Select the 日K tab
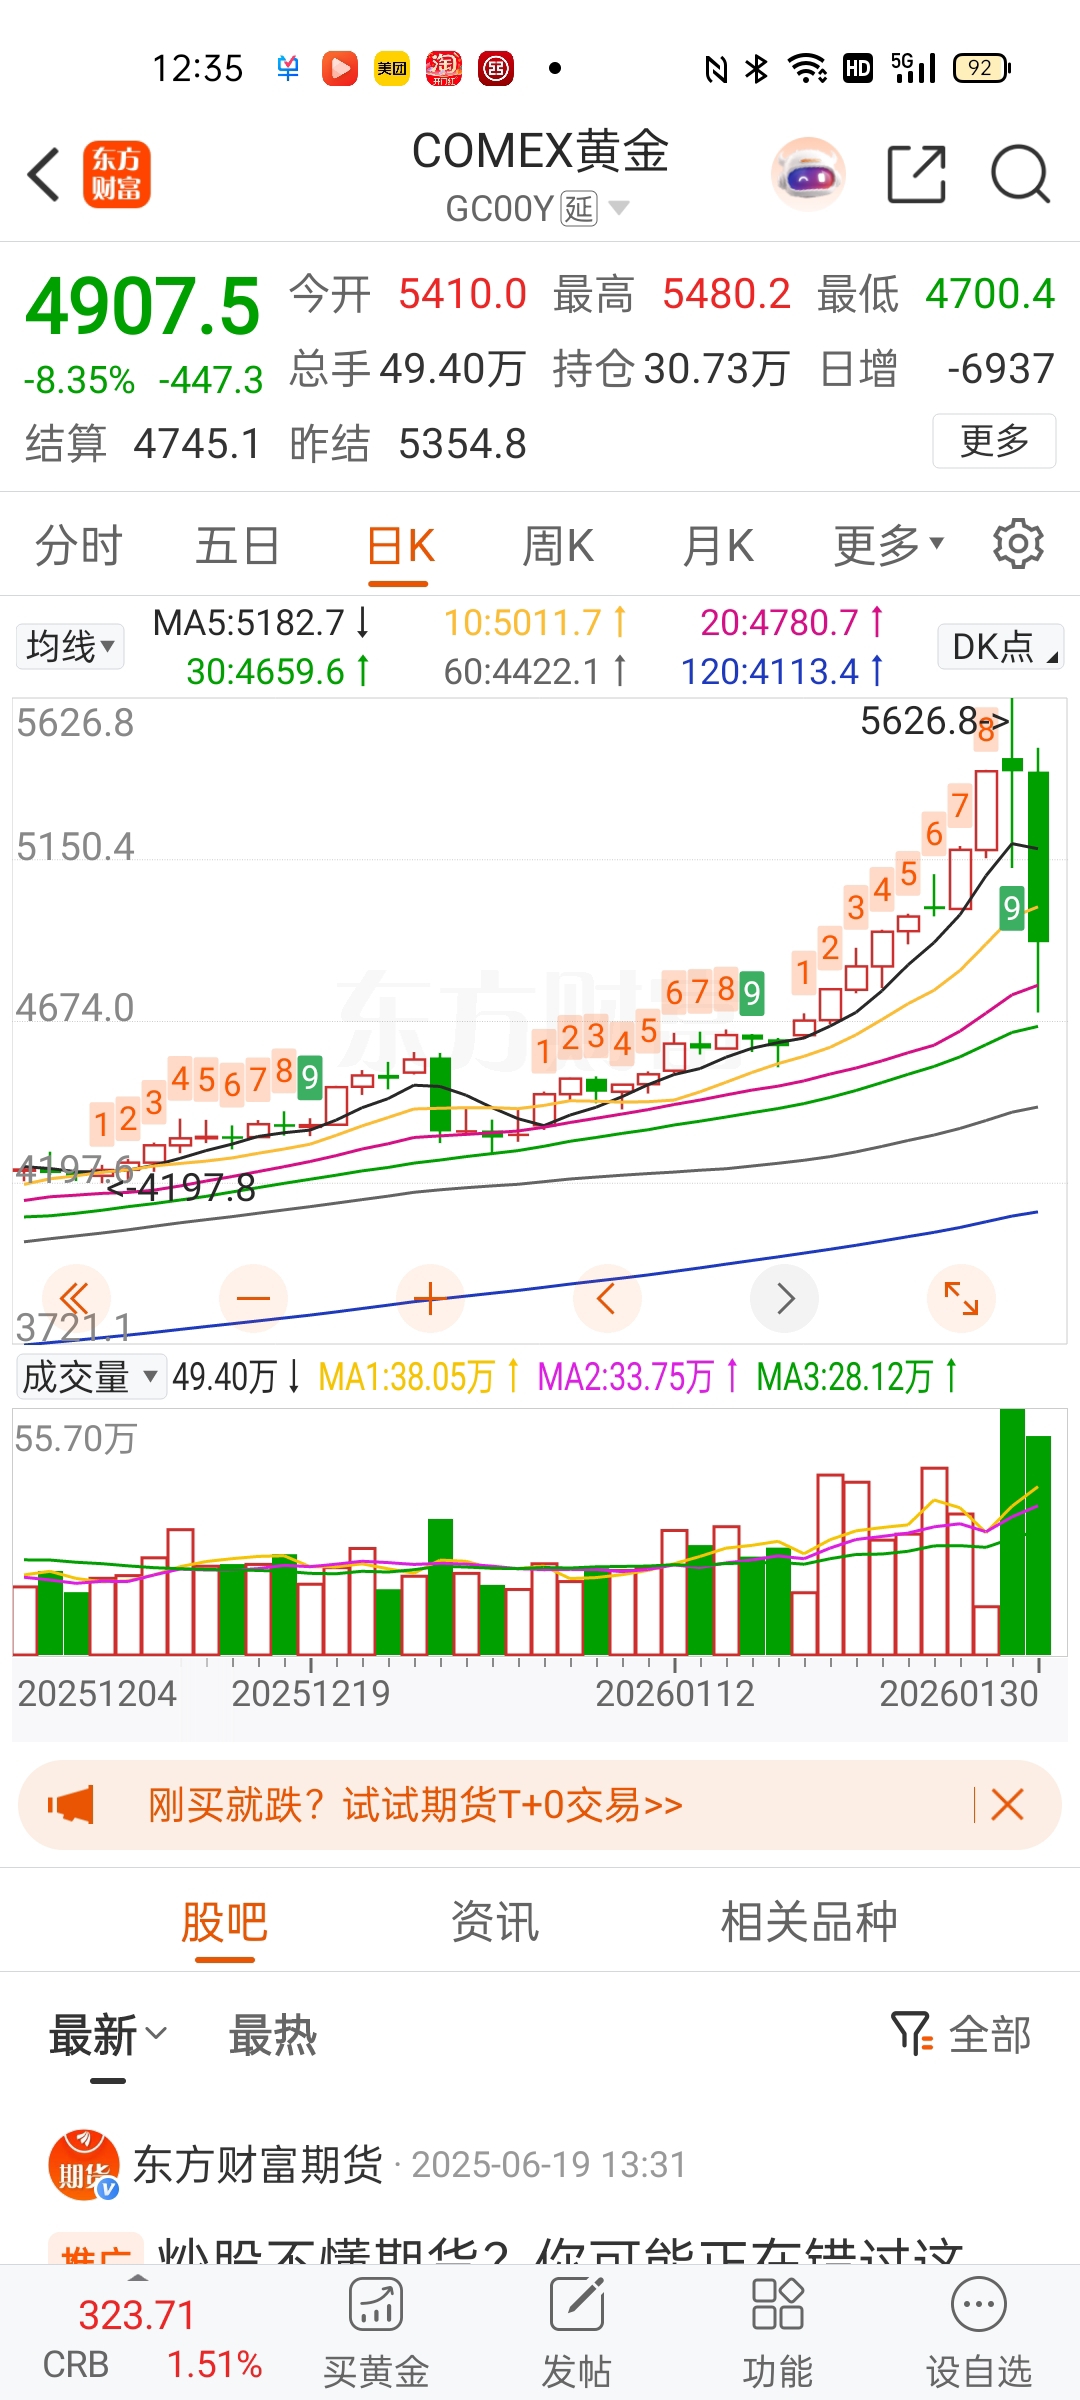This screenshot has height=2400, width=1080. [399, 546]
